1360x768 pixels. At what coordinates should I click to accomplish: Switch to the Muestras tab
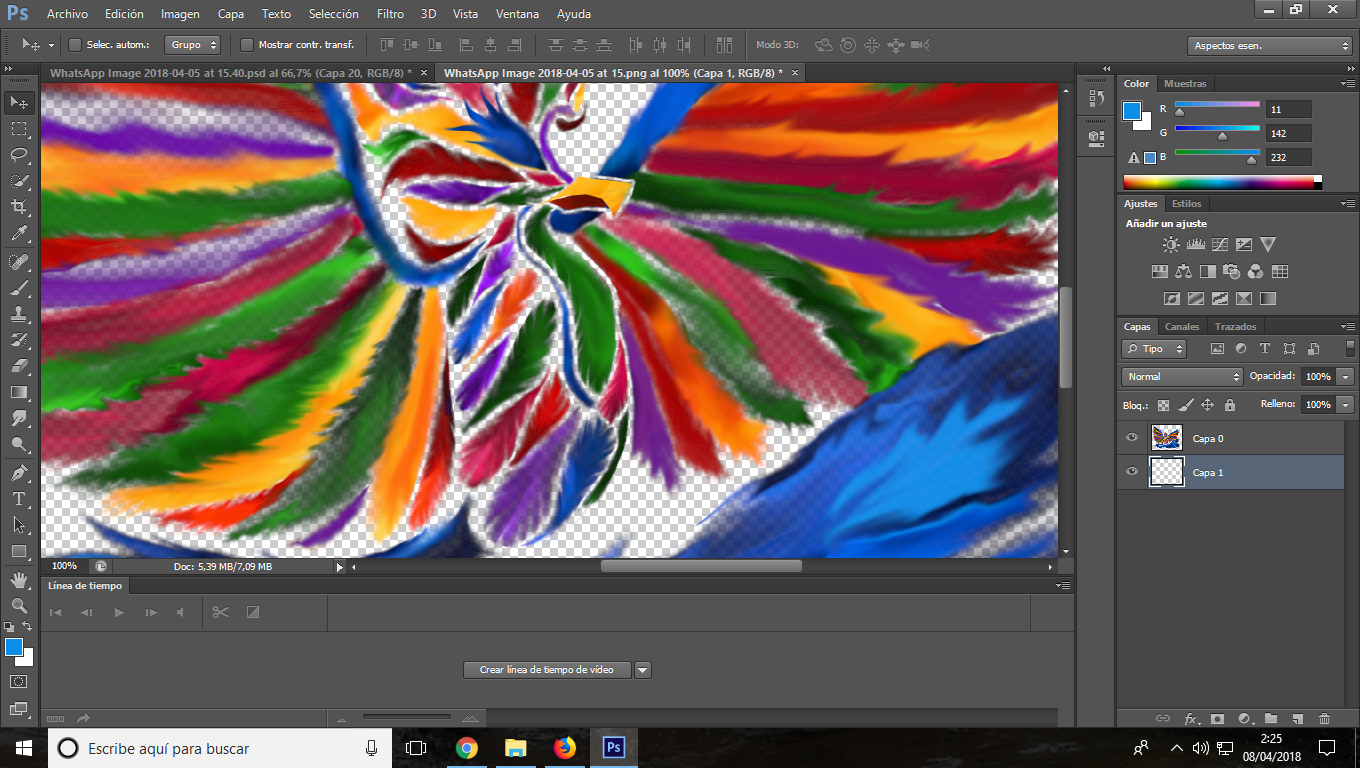1185,84
